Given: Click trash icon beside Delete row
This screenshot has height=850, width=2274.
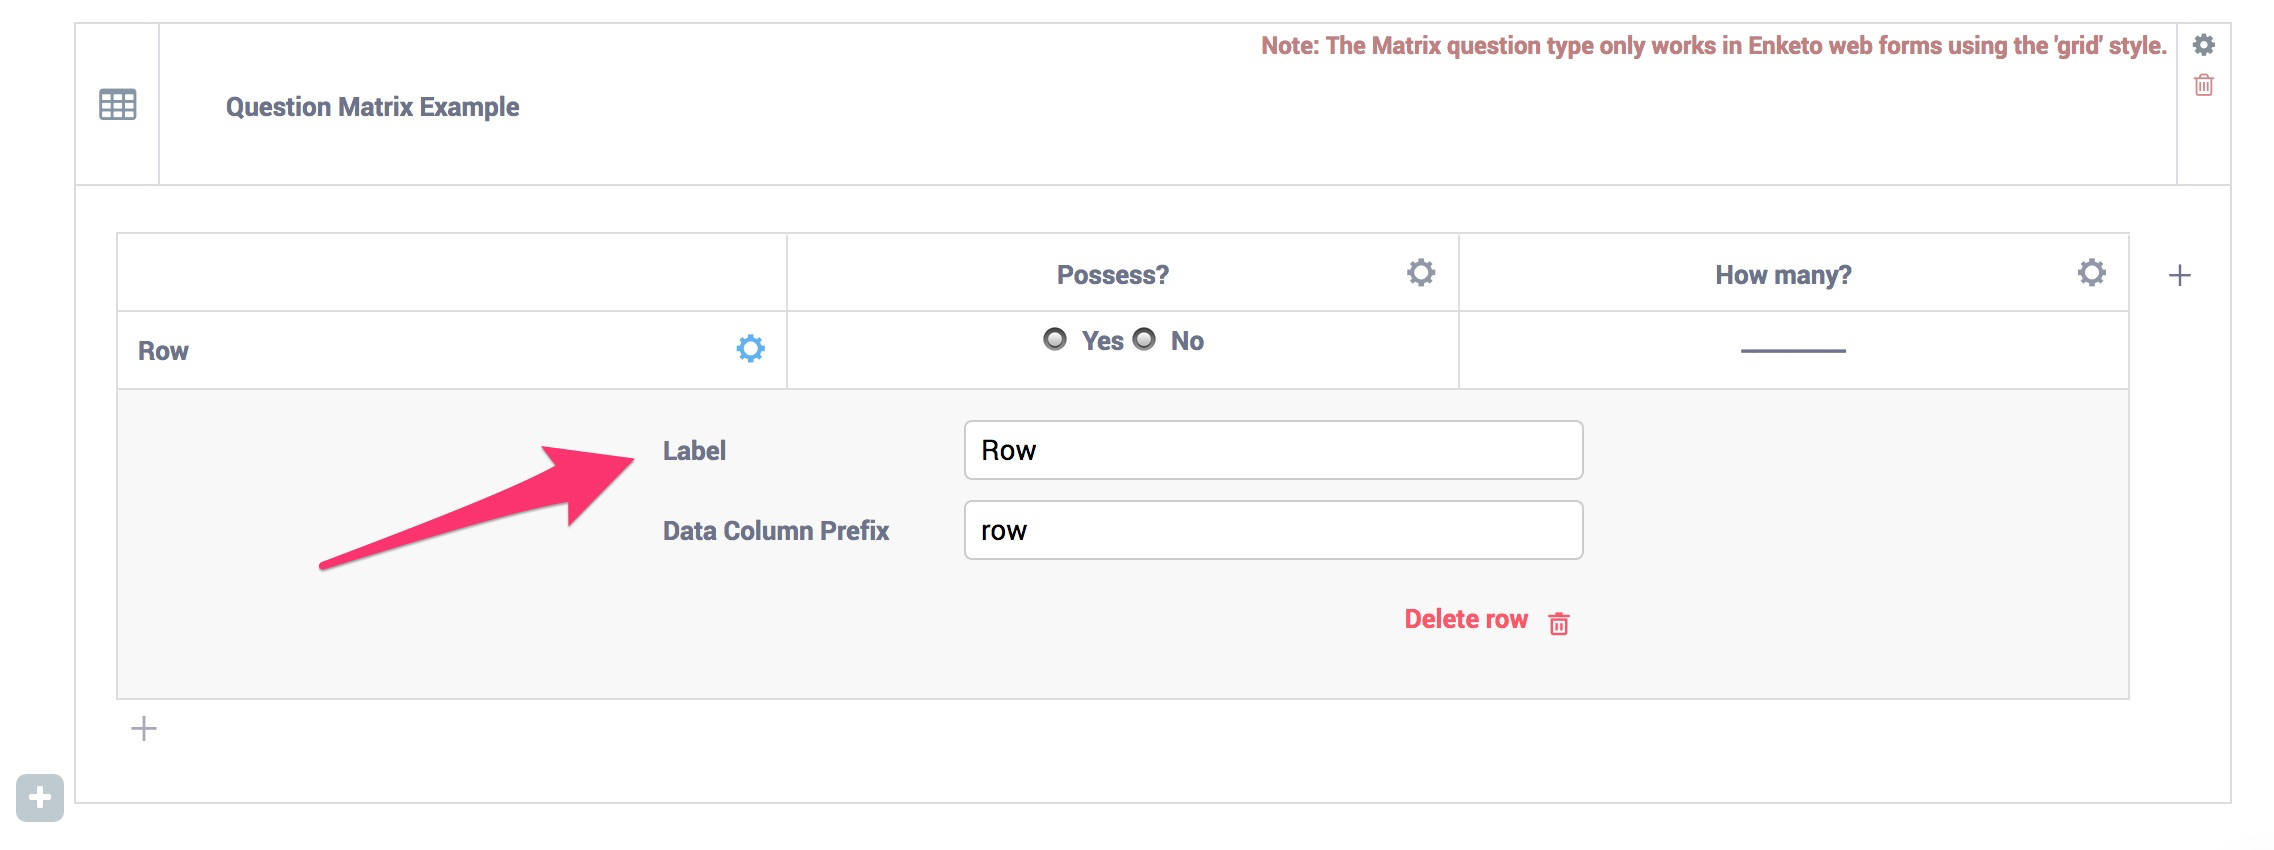Looking at the screenshot, I should (x=1558, y=623).
